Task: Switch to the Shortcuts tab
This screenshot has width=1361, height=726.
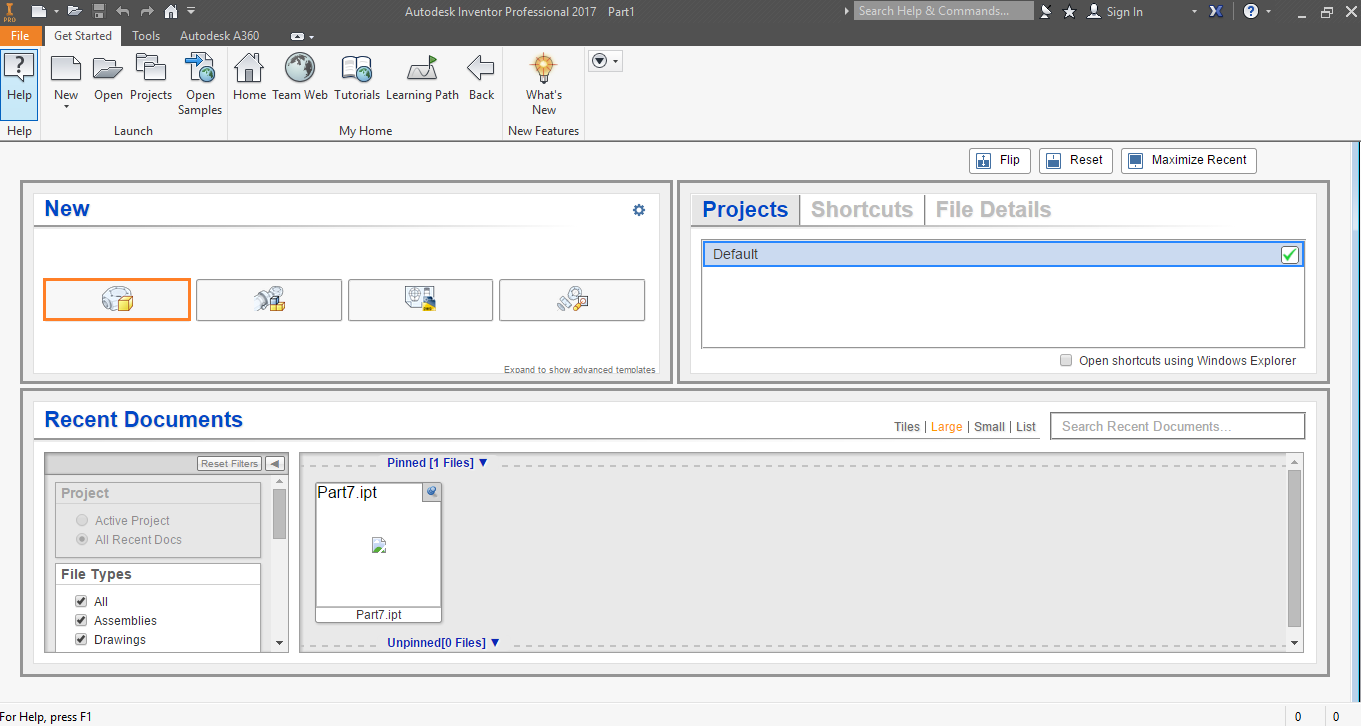Action: tap(862, 210)
